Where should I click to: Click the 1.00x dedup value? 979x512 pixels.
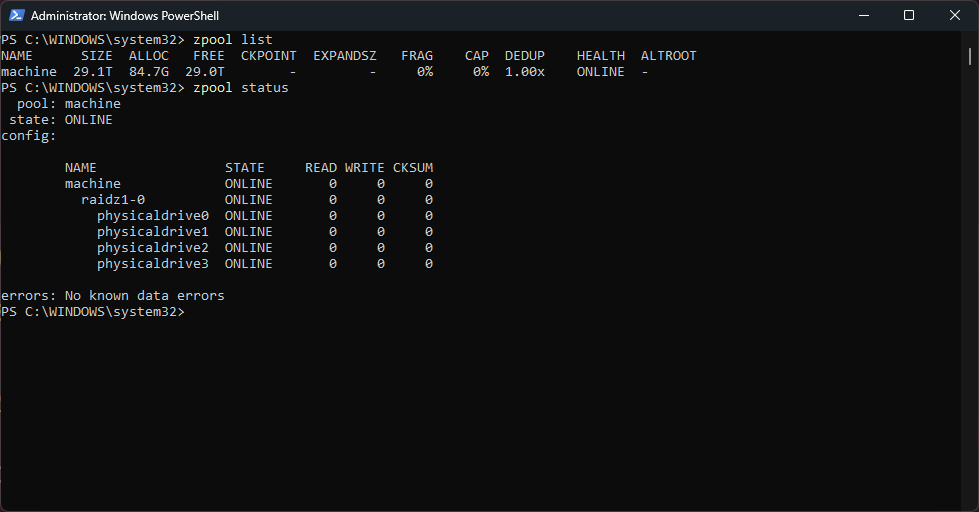coord(525,72)
